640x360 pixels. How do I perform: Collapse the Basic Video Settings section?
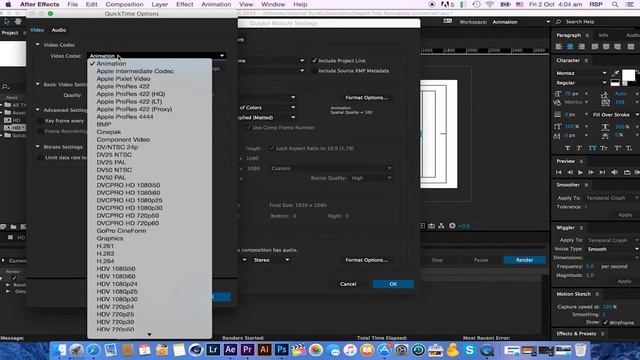coord(38,84)
